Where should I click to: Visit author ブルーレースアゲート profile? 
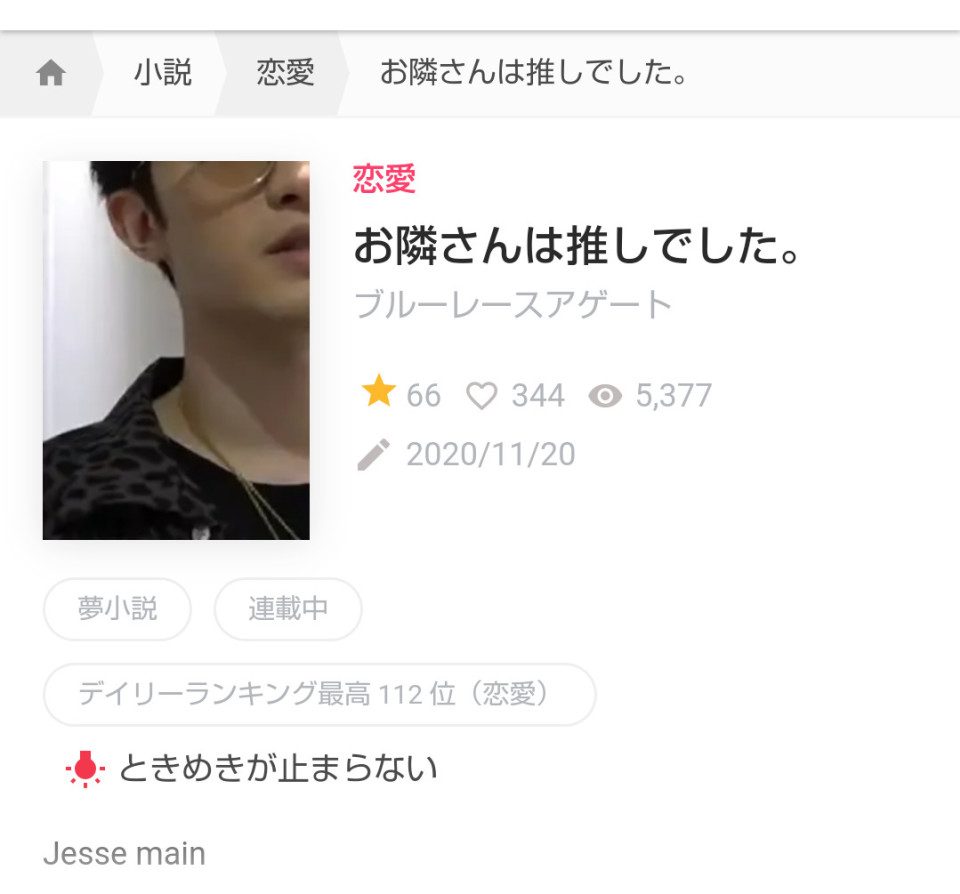point(513,304)
